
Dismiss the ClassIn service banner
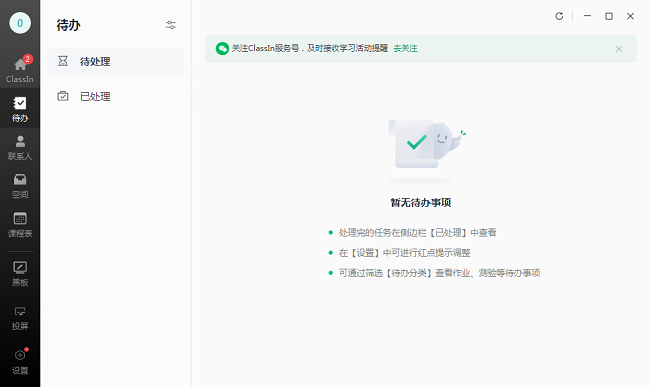point(619,49)
